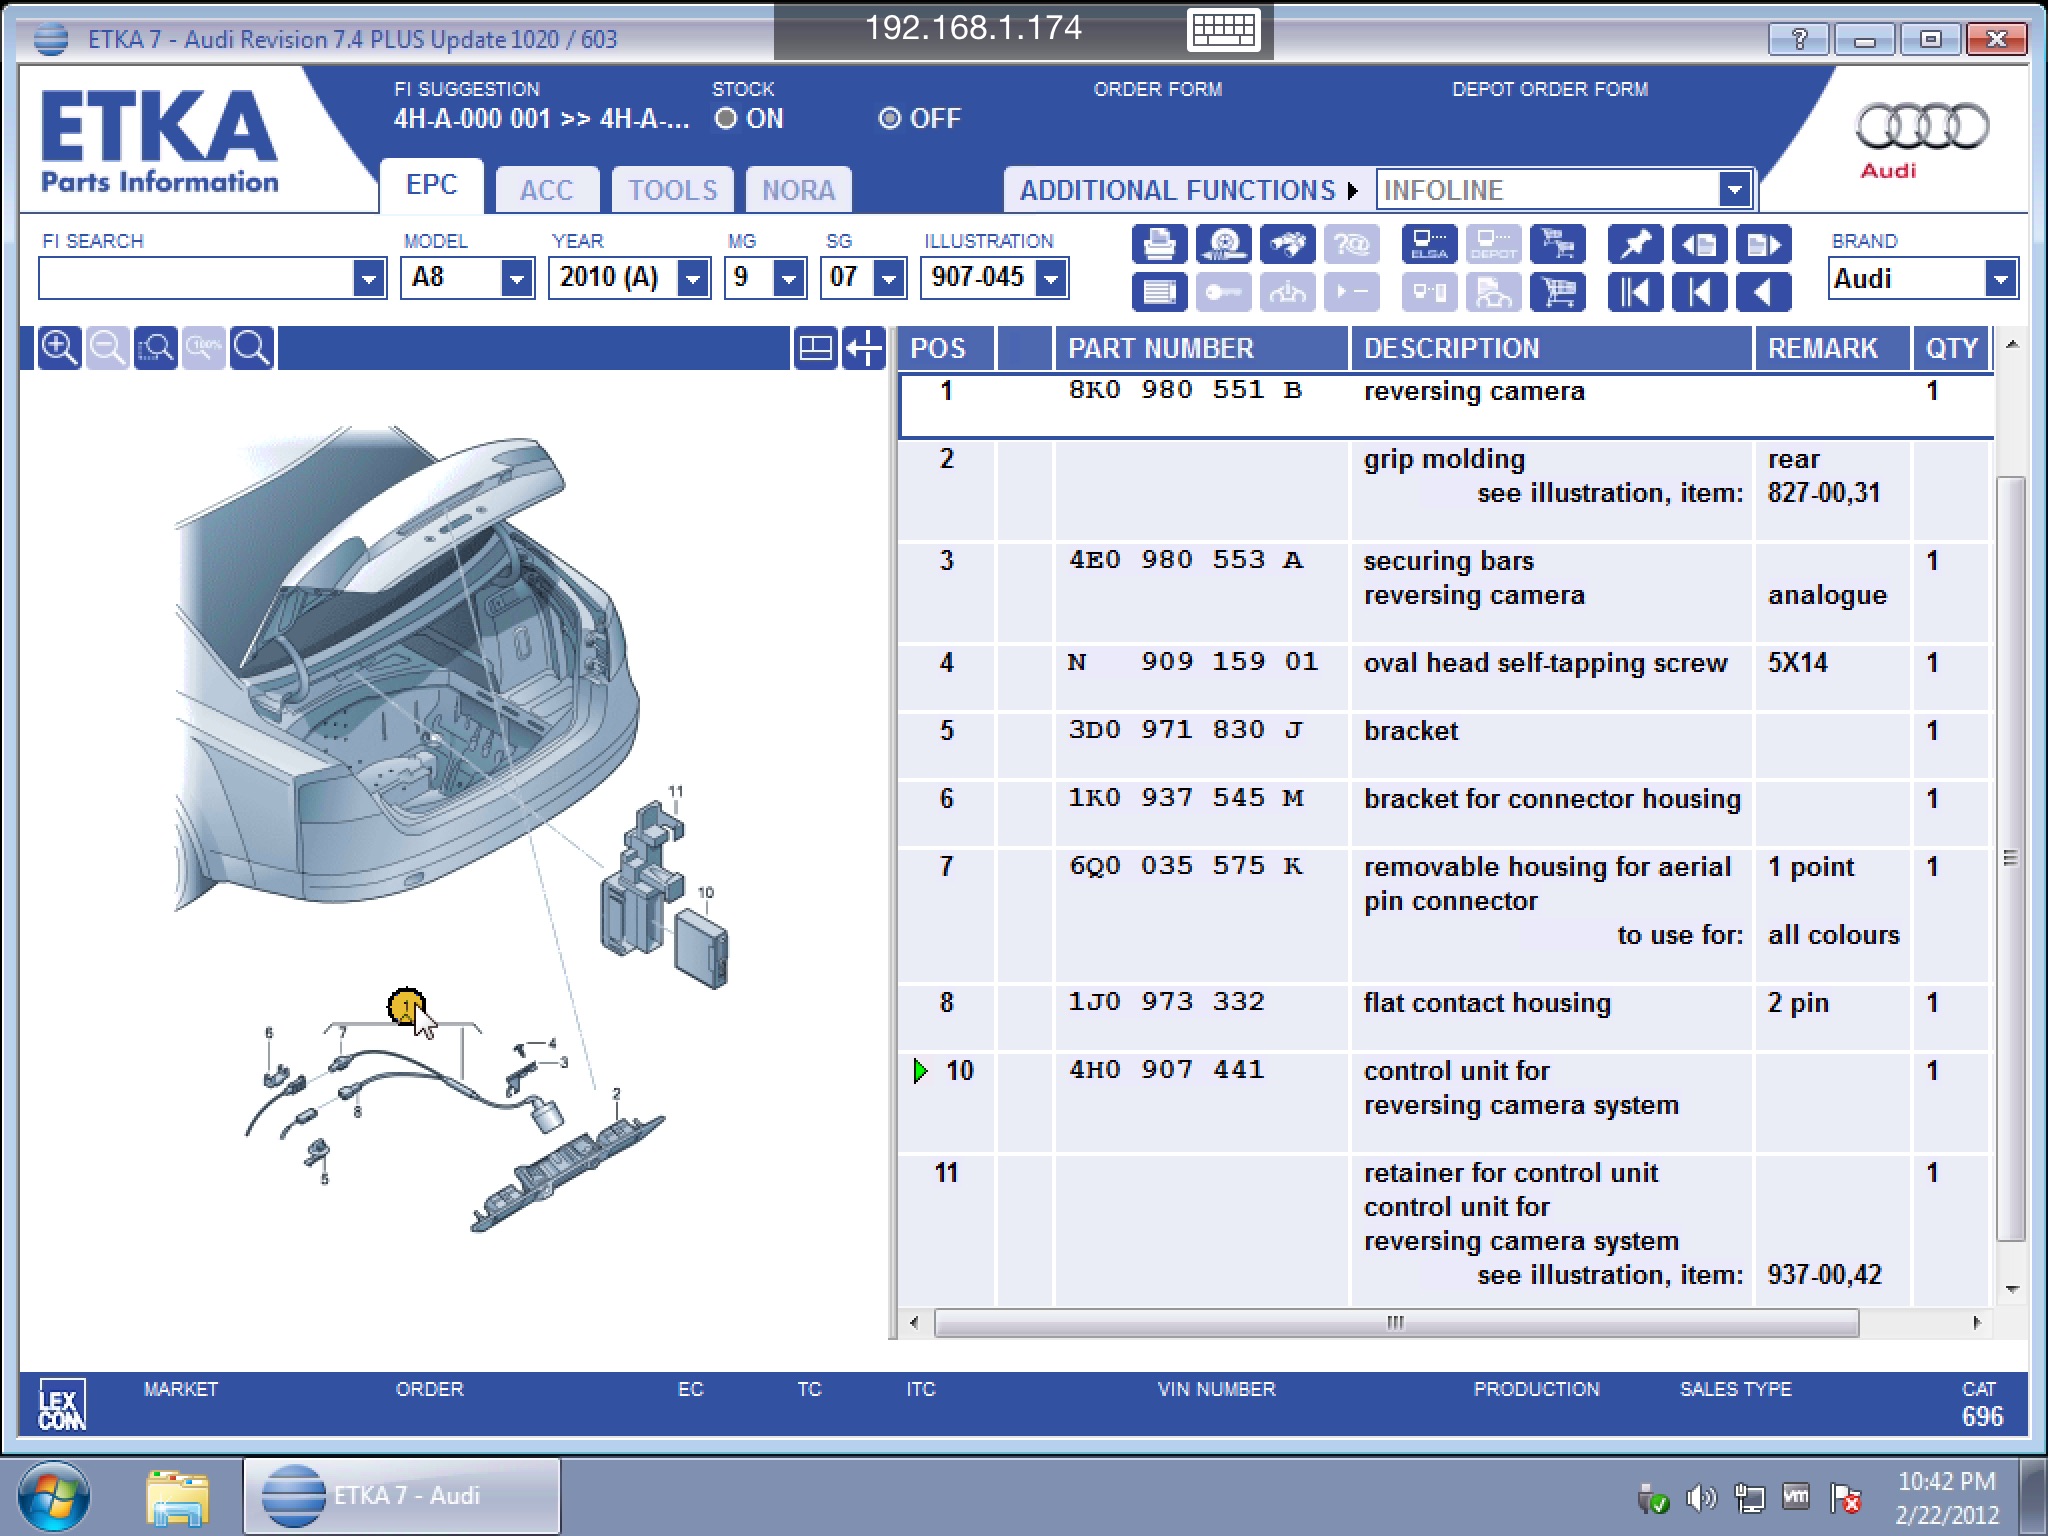
Task: Switch to the EPC tab
Action: point(431,186)
